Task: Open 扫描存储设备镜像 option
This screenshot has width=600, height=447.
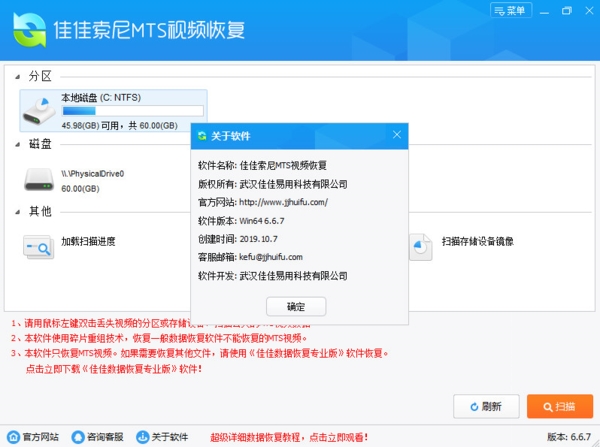Action: coord(478,241)
